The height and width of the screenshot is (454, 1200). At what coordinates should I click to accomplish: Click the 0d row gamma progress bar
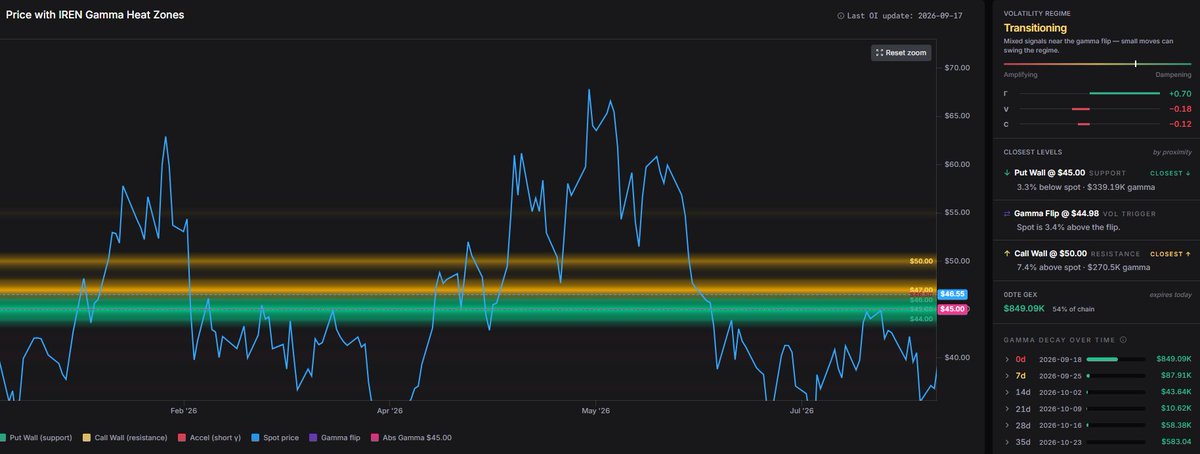click(1115, 358)
